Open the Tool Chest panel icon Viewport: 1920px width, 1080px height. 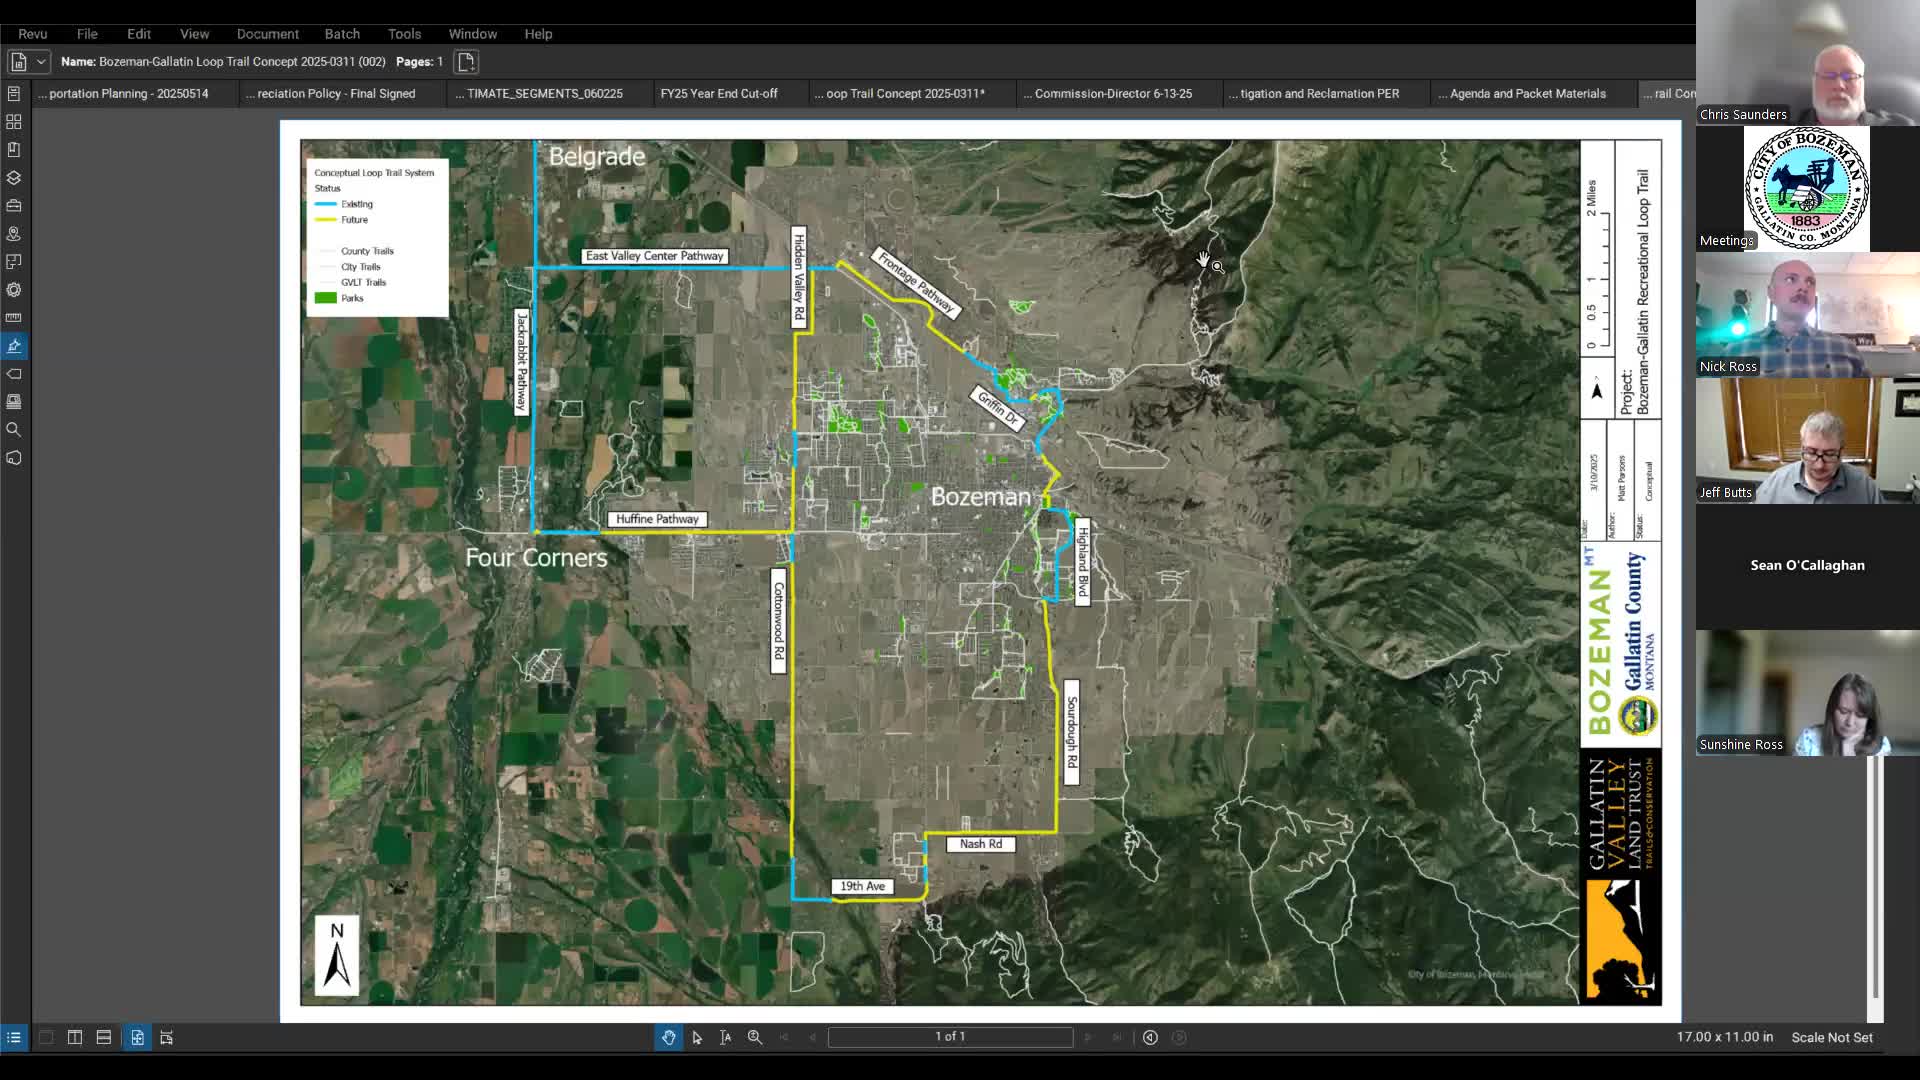tap(14, 205)
